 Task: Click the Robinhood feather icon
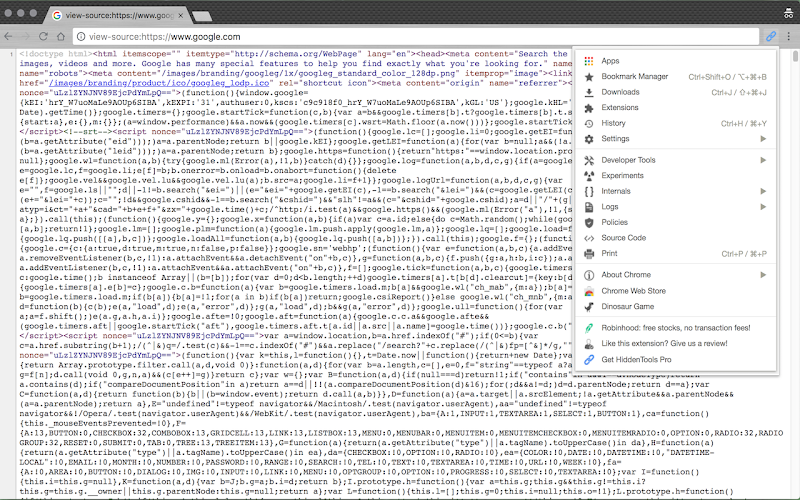point(589,328)
